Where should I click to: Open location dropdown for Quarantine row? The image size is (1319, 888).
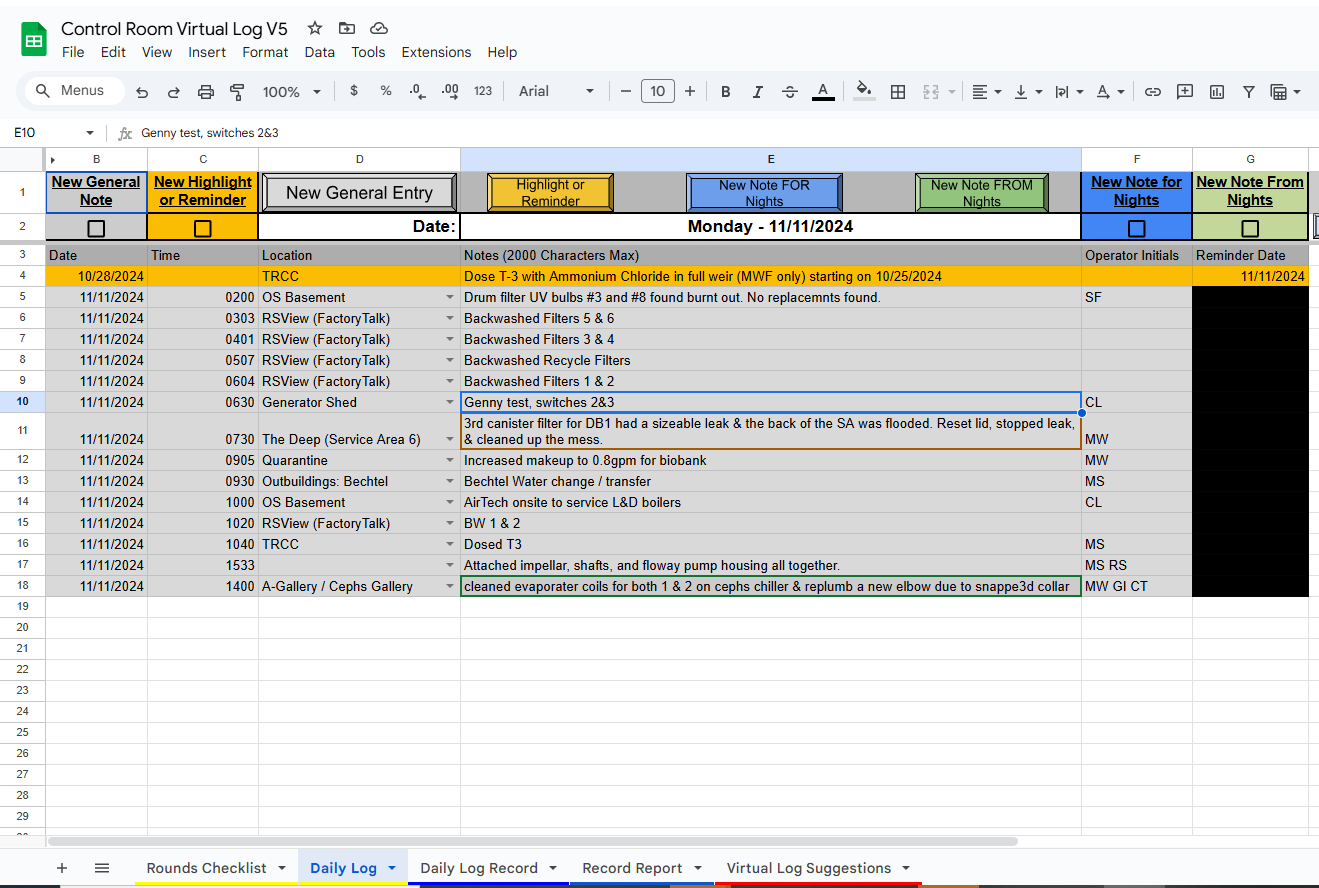[x=450, y=461]
